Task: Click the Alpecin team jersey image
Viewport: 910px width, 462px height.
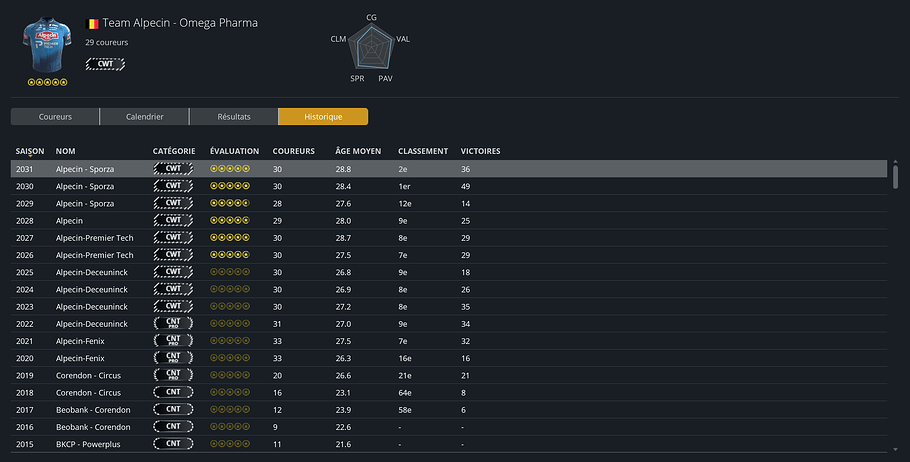Action: [x=47, y=45]
